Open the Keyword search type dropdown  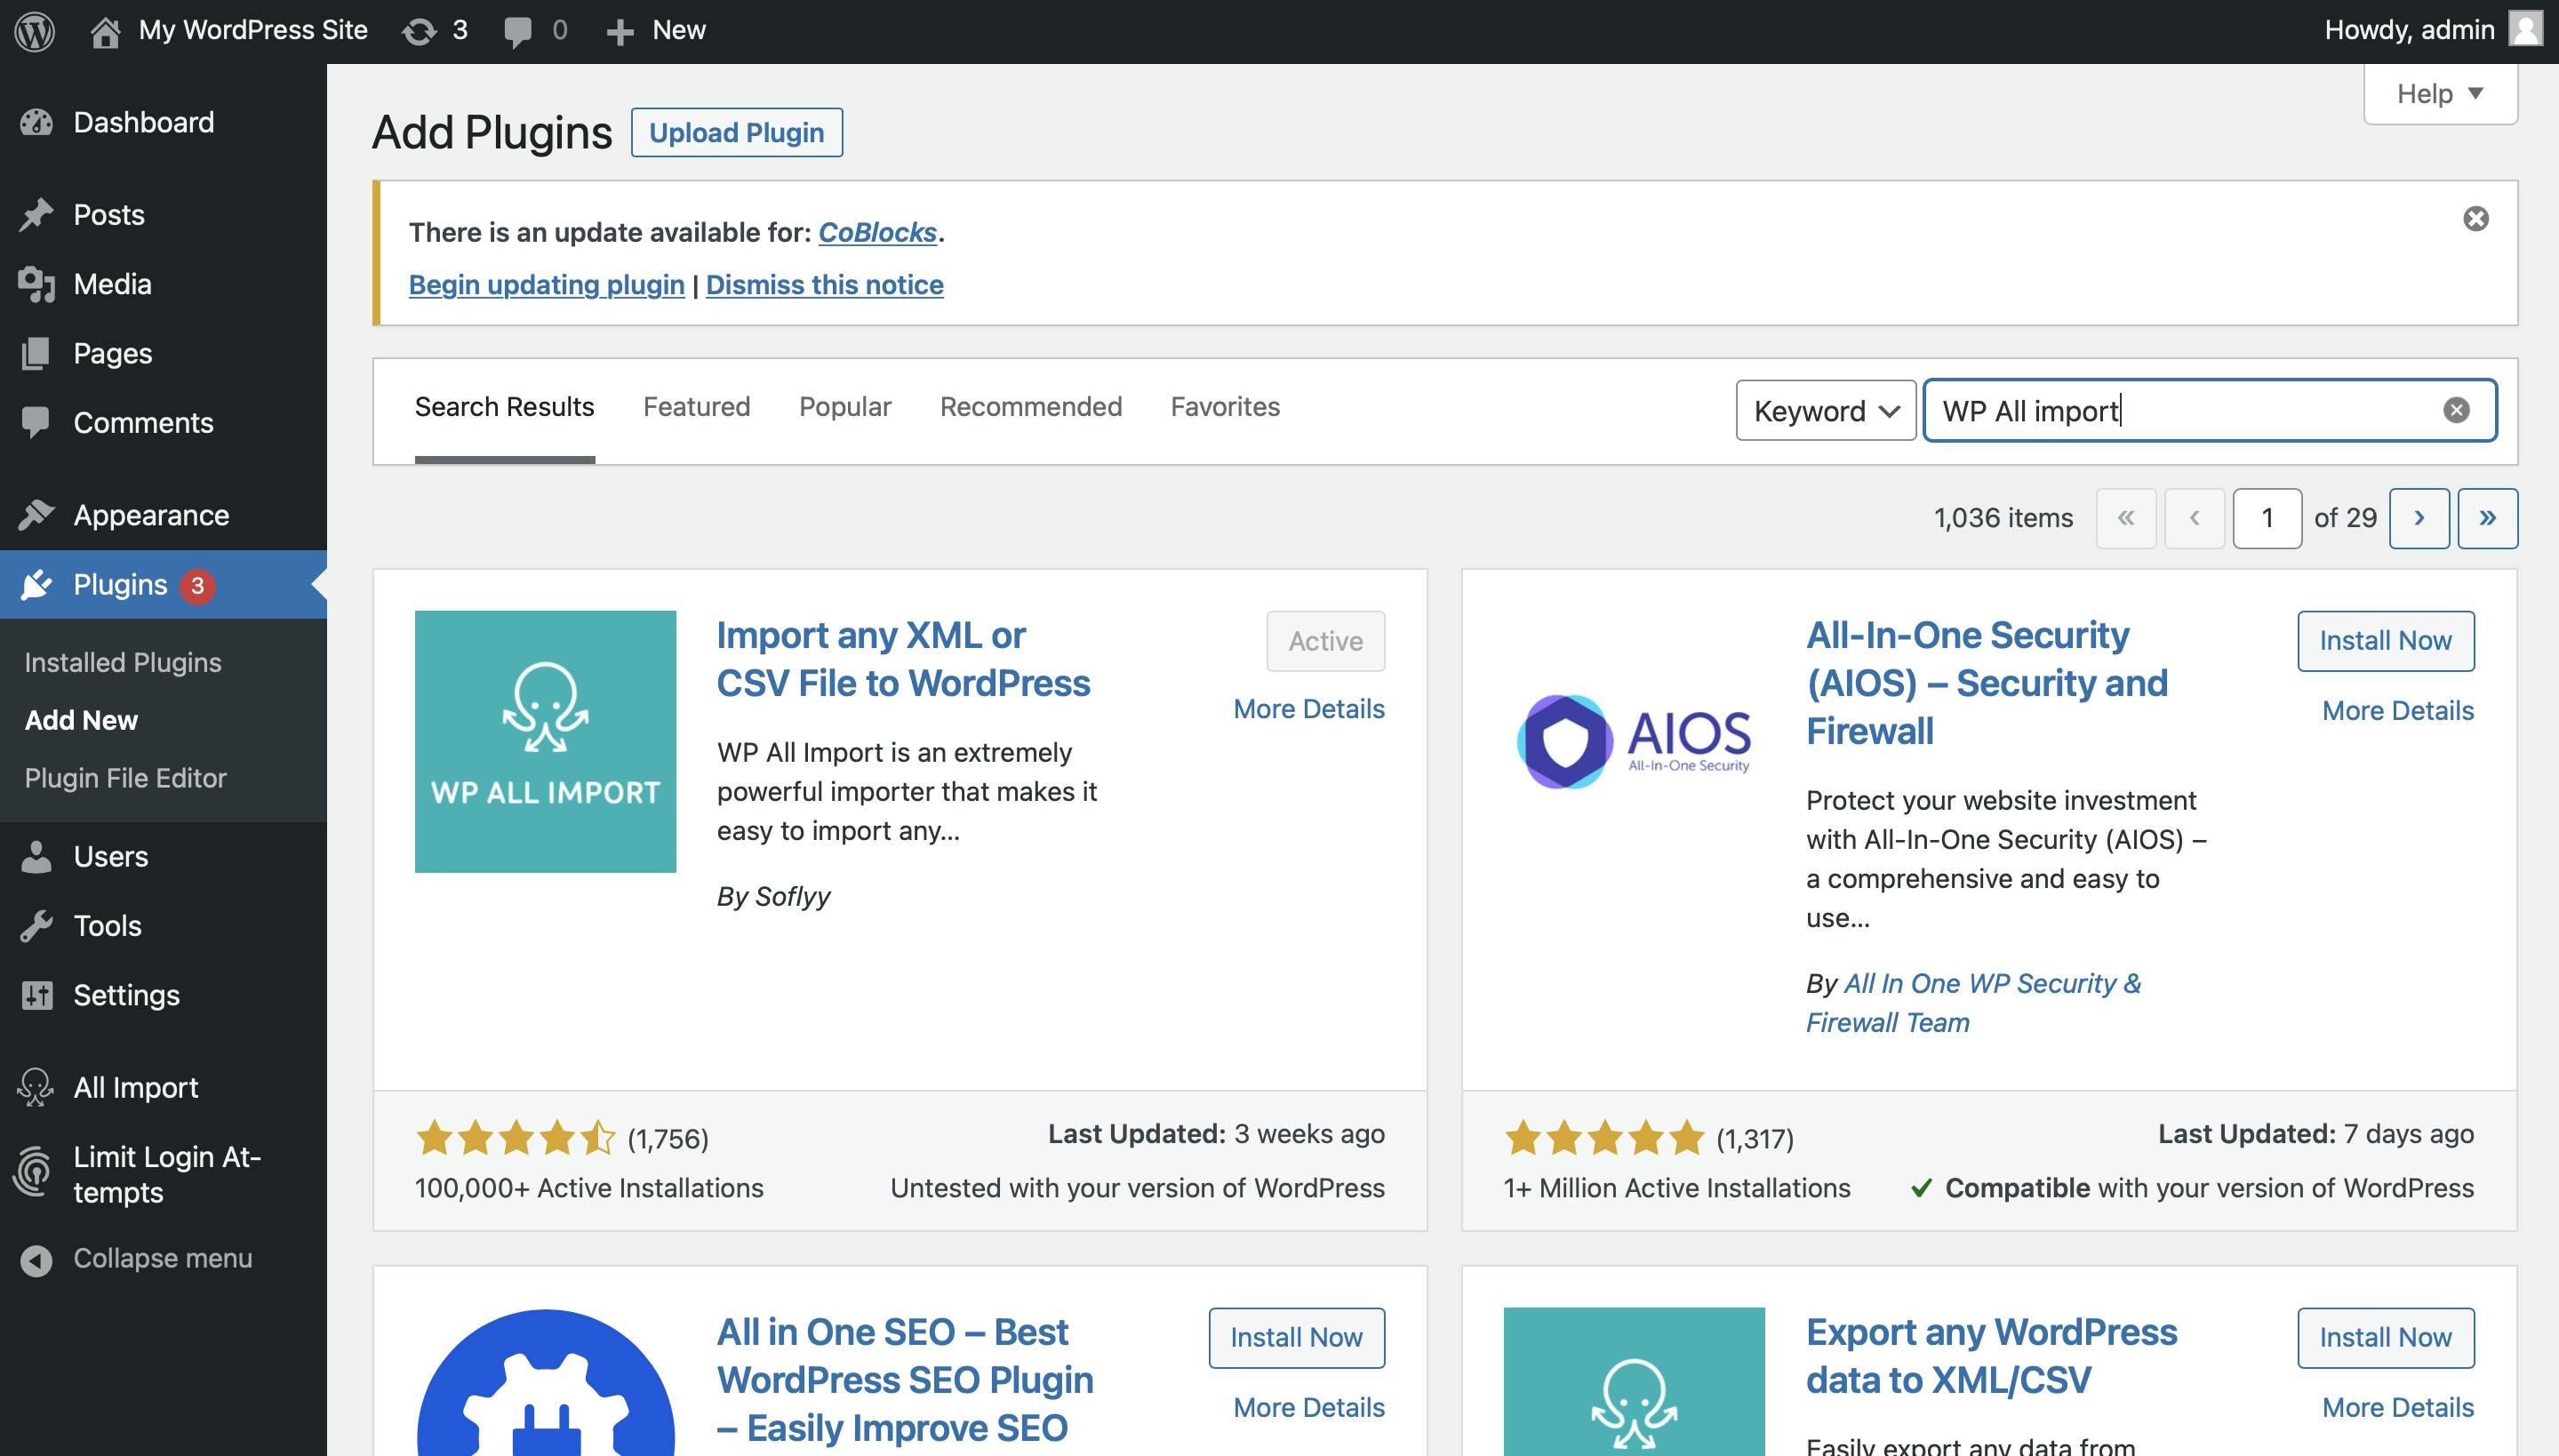point(1826,411)
